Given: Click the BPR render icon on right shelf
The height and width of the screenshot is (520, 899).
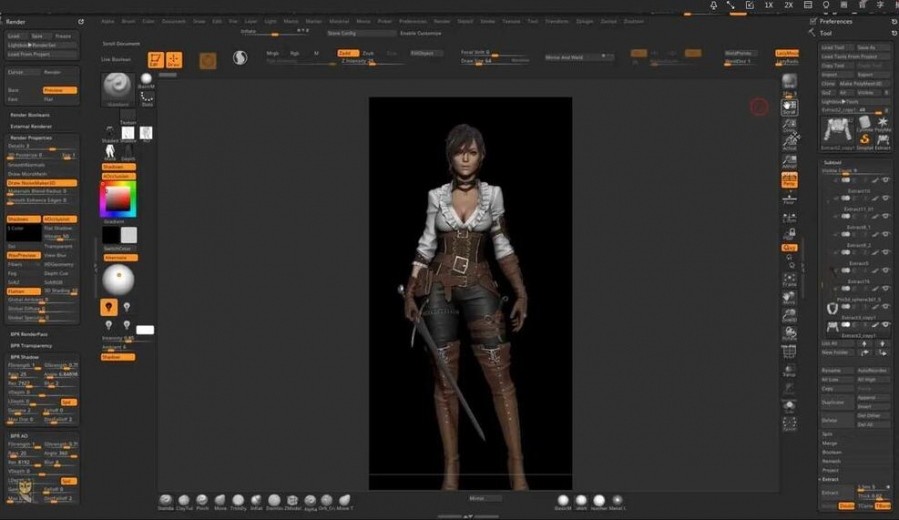Looking at the screenshot, I should 789,82.
